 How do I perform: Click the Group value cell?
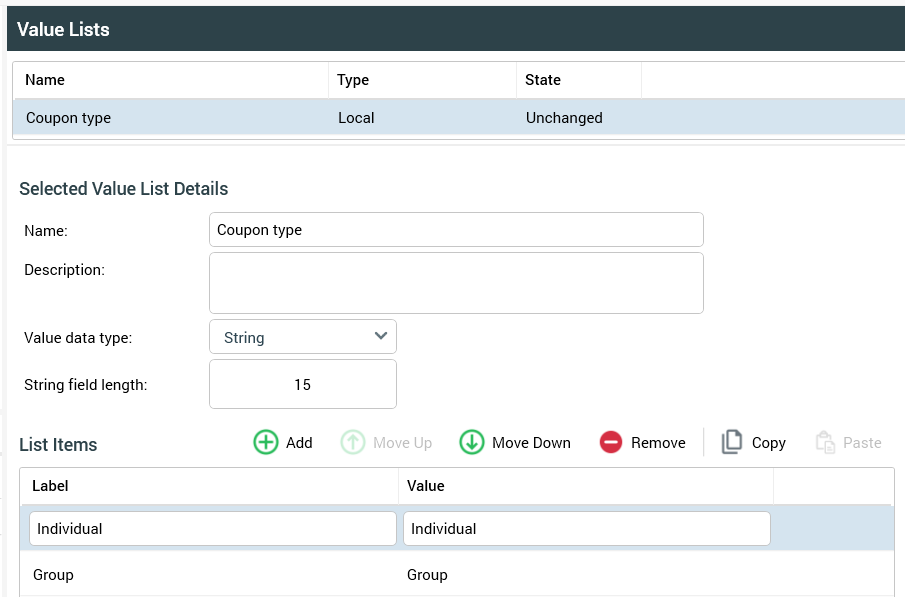pyautogui.click(x=428, y=575)
